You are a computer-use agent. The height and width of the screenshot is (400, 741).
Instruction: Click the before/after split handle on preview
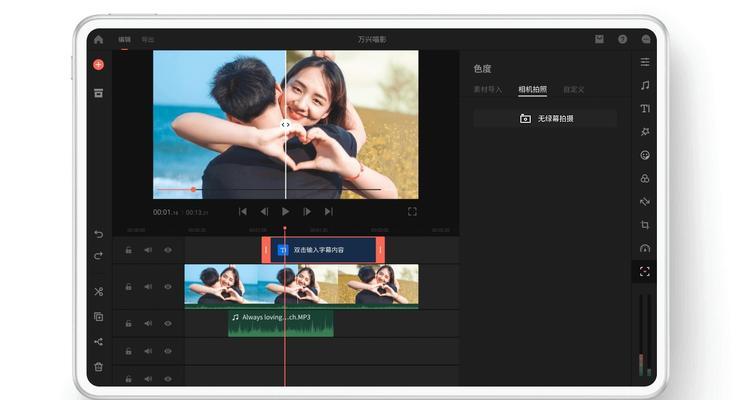point(285,125)
